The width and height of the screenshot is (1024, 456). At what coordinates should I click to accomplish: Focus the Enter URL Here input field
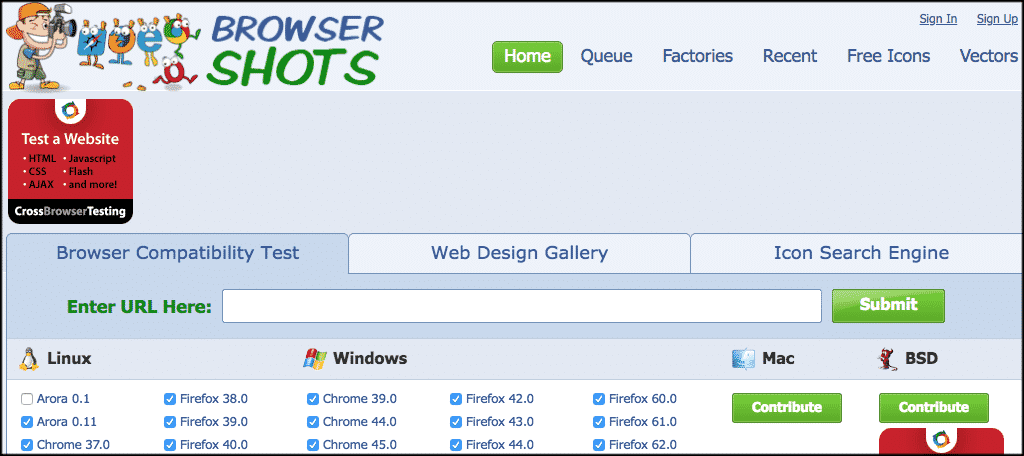click(x=522, y=306)
